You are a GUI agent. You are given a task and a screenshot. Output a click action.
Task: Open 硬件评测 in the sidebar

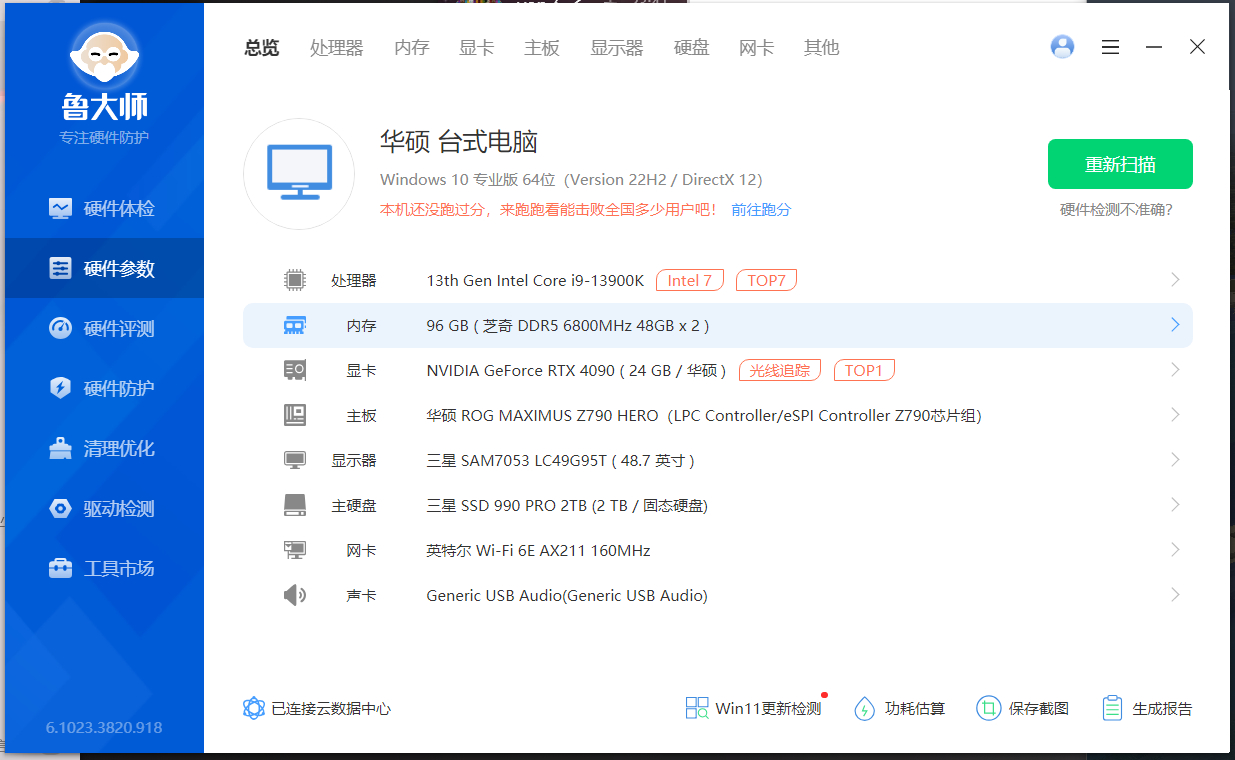click(x=104, y=329)
